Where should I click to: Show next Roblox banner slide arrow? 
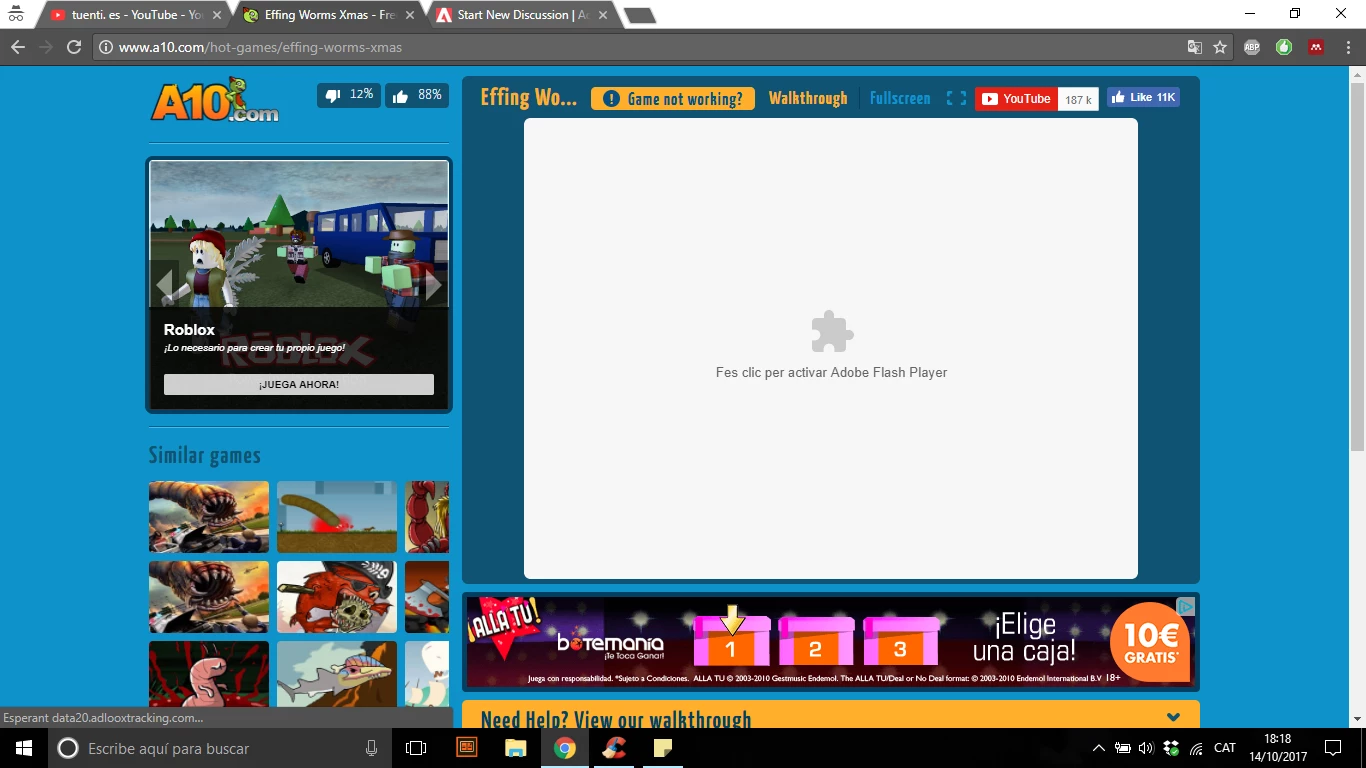(x=434, y=285)
